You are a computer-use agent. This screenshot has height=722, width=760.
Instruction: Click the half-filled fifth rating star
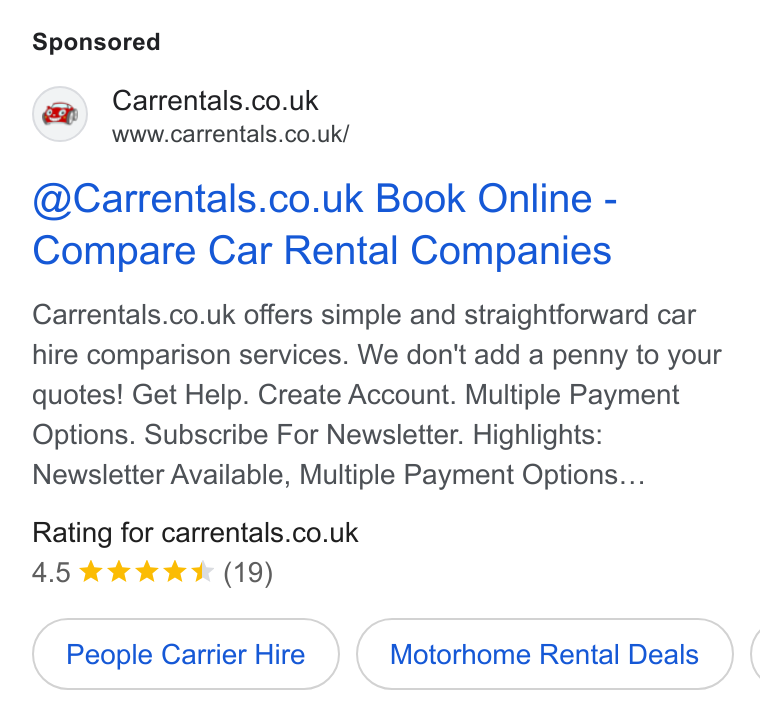(203, 571)
